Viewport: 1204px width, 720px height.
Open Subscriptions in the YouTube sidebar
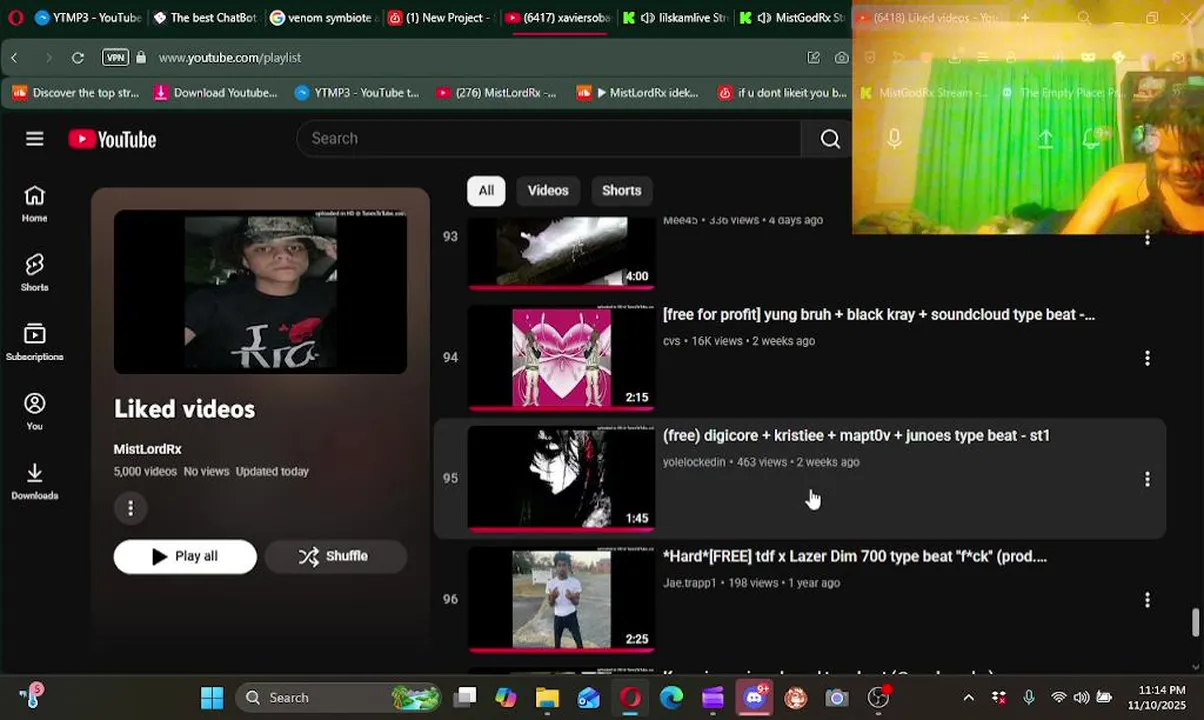pyautogui.click(x=35, y=342)
